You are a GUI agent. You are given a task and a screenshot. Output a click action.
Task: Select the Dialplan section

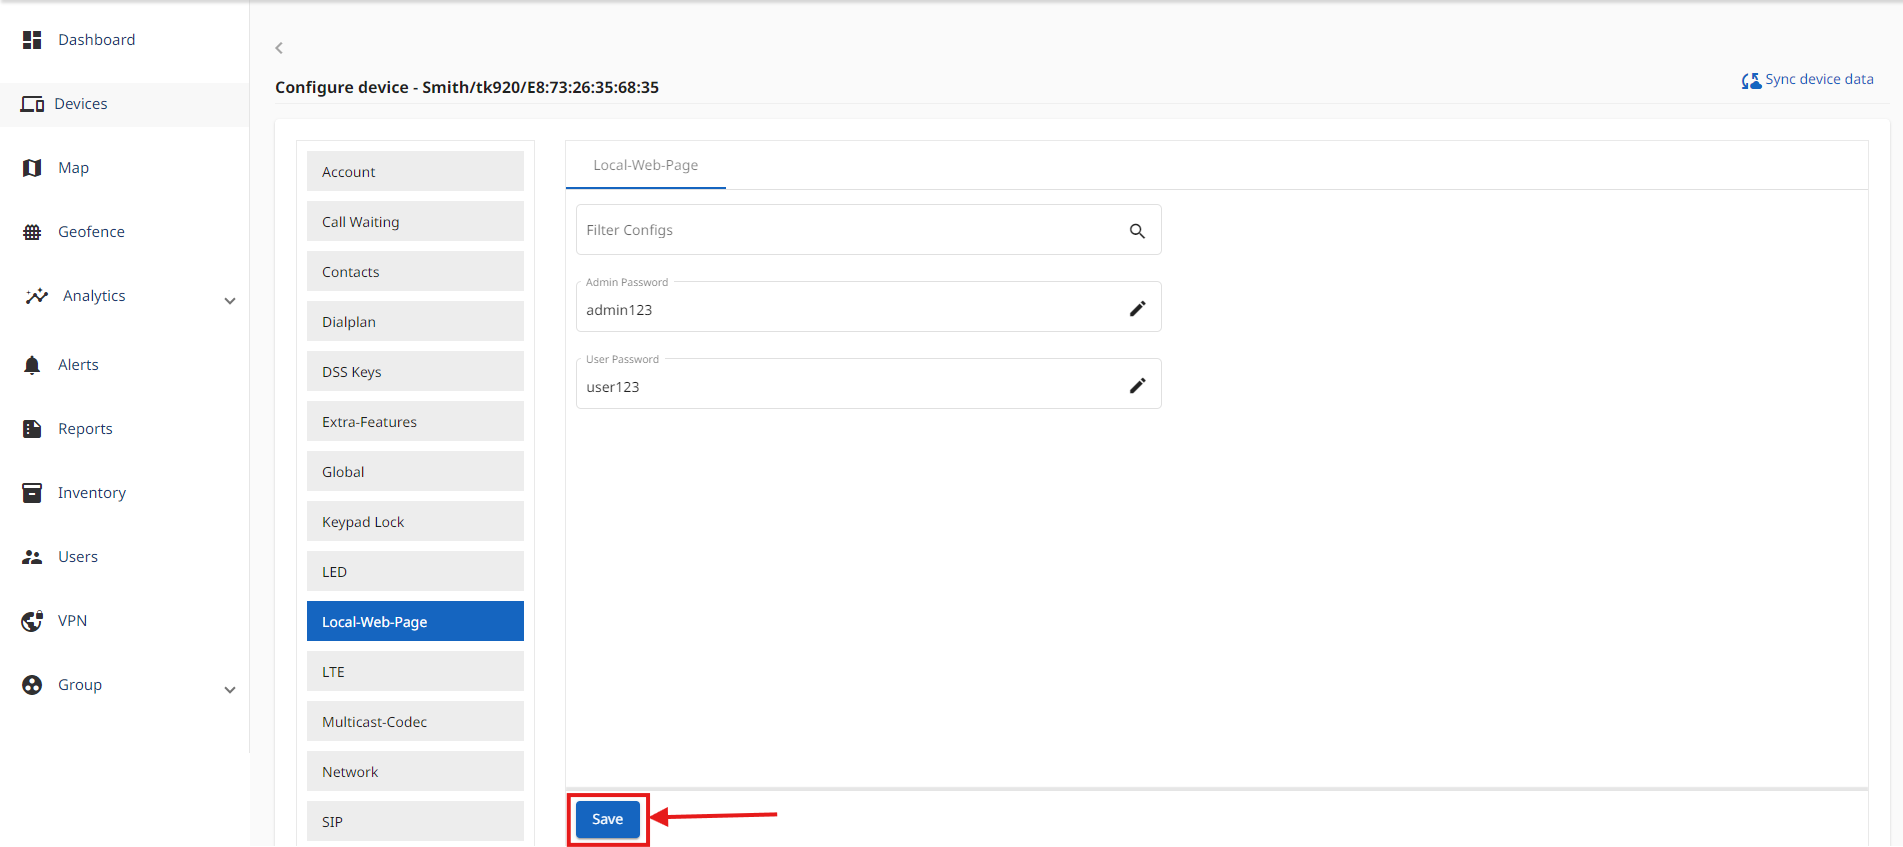(x=415, y=321)
